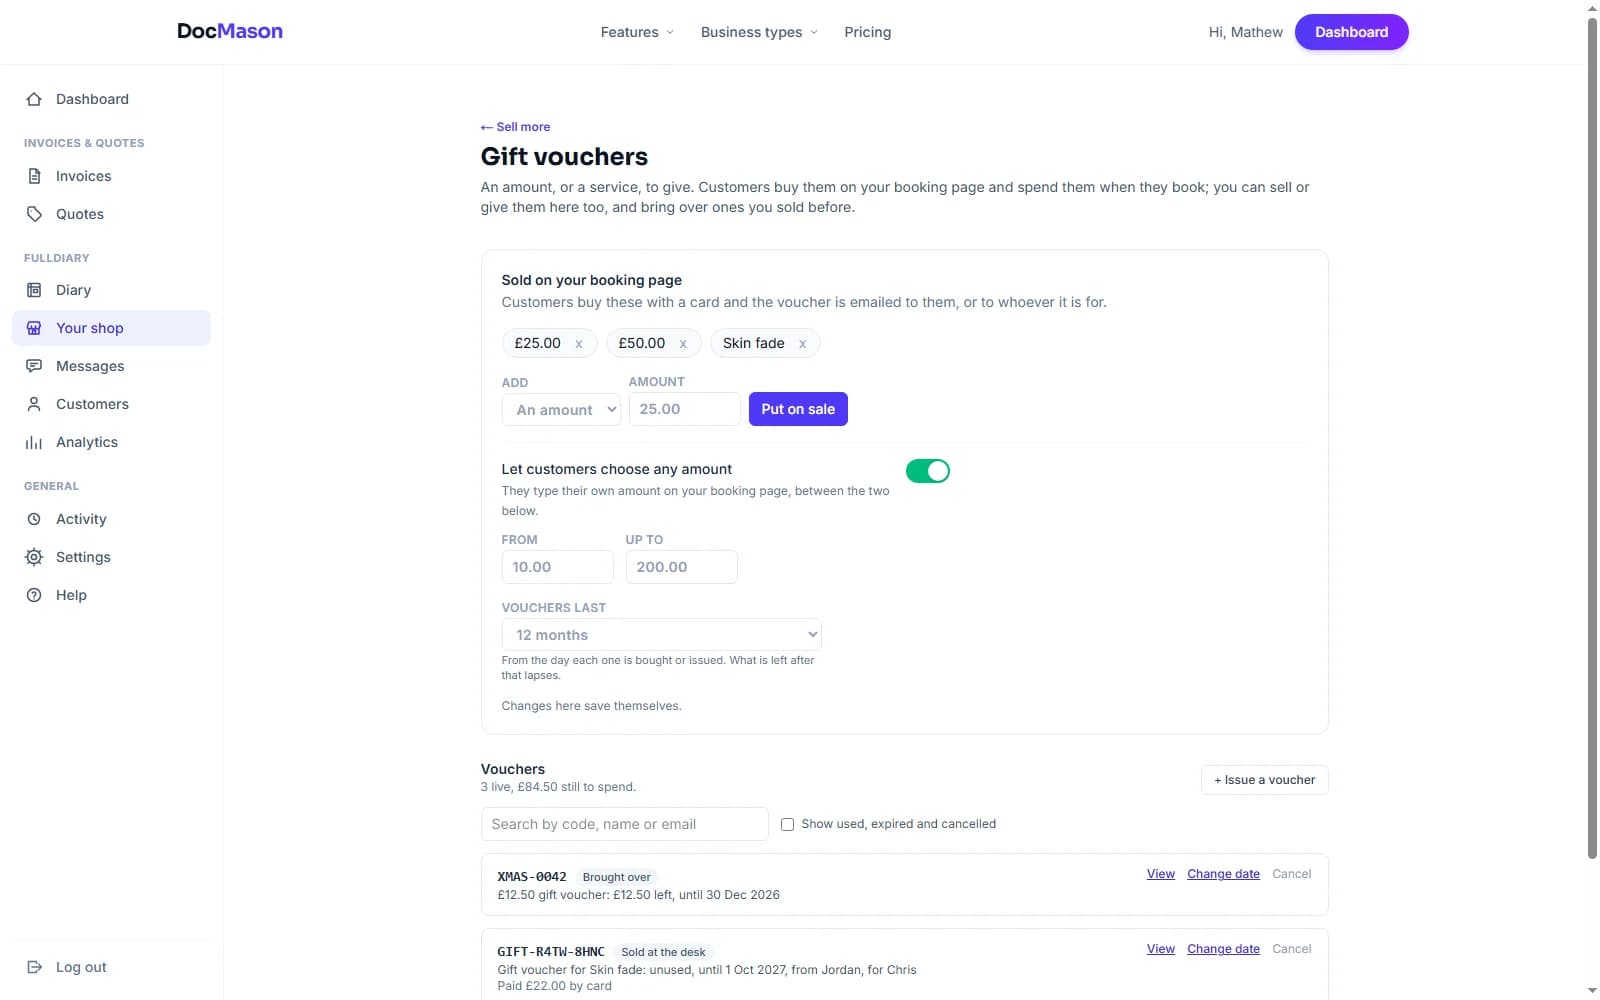The height and width of the screenshot is (1000, 1600).
Task: Click the Dashboard home icon in sidebar
Action: tap(34, 99)
